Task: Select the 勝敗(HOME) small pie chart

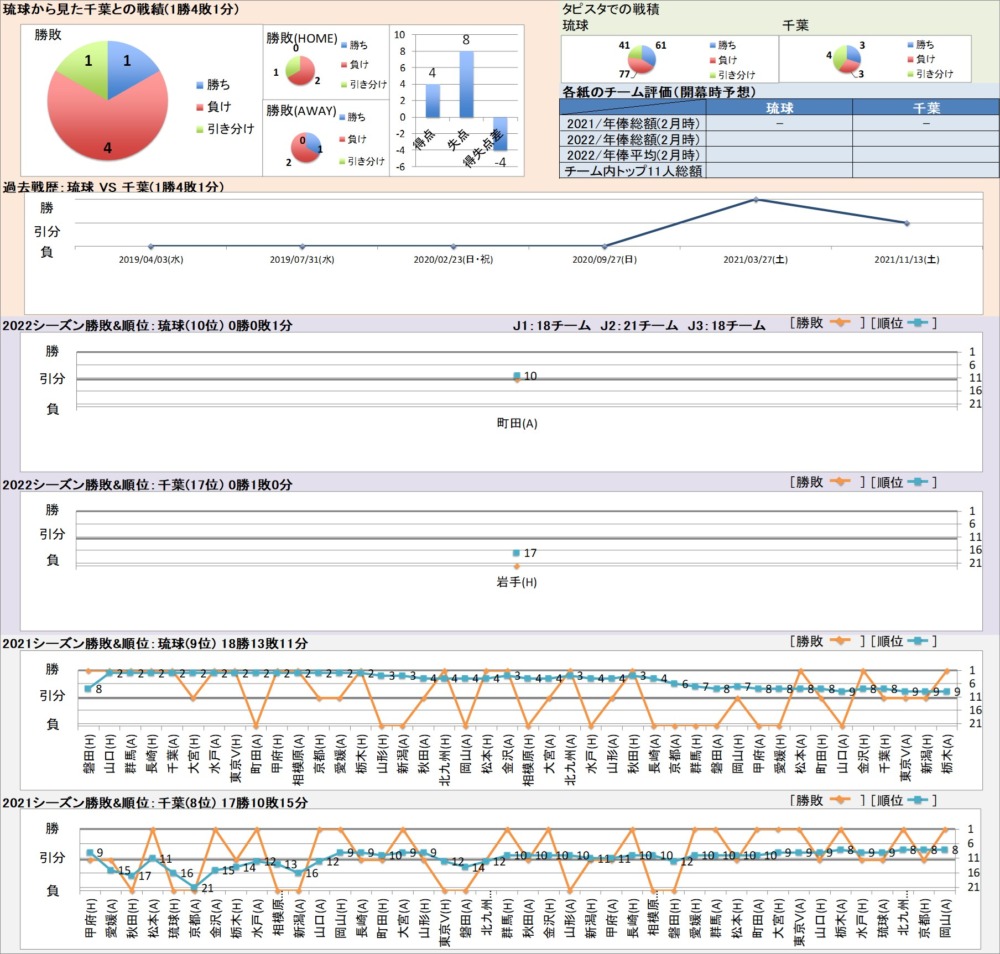Action: (299, 71)
